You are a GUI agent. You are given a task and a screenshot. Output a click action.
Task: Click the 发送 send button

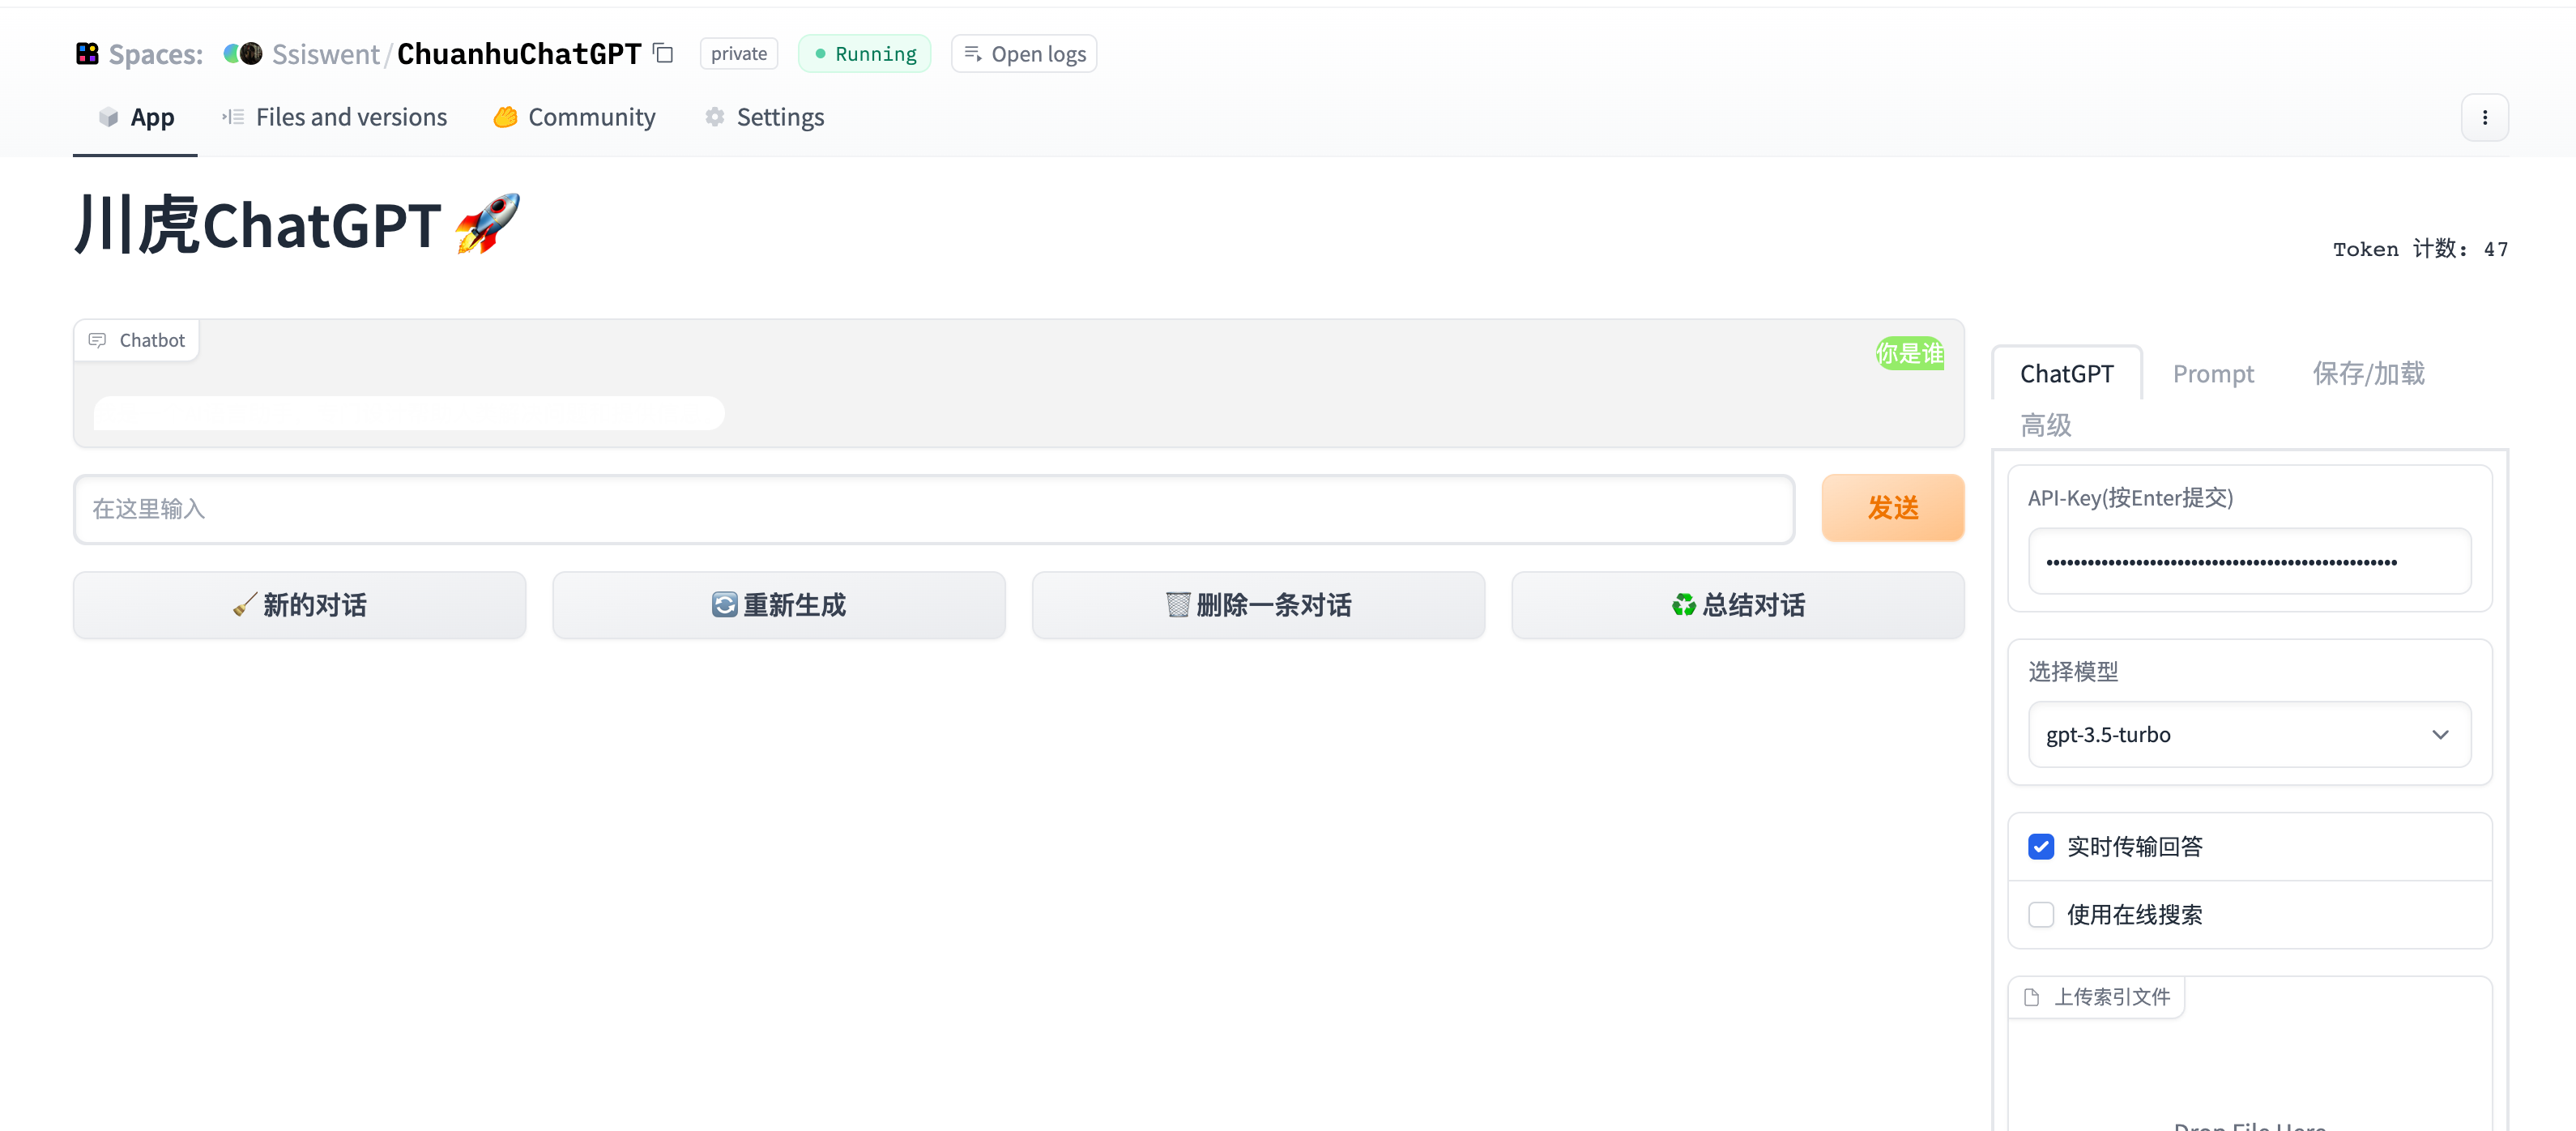pos(1892,508)
